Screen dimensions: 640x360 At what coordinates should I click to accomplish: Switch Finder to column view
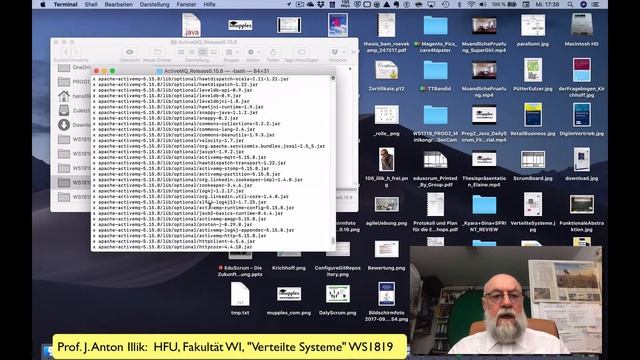coord(203,52)
